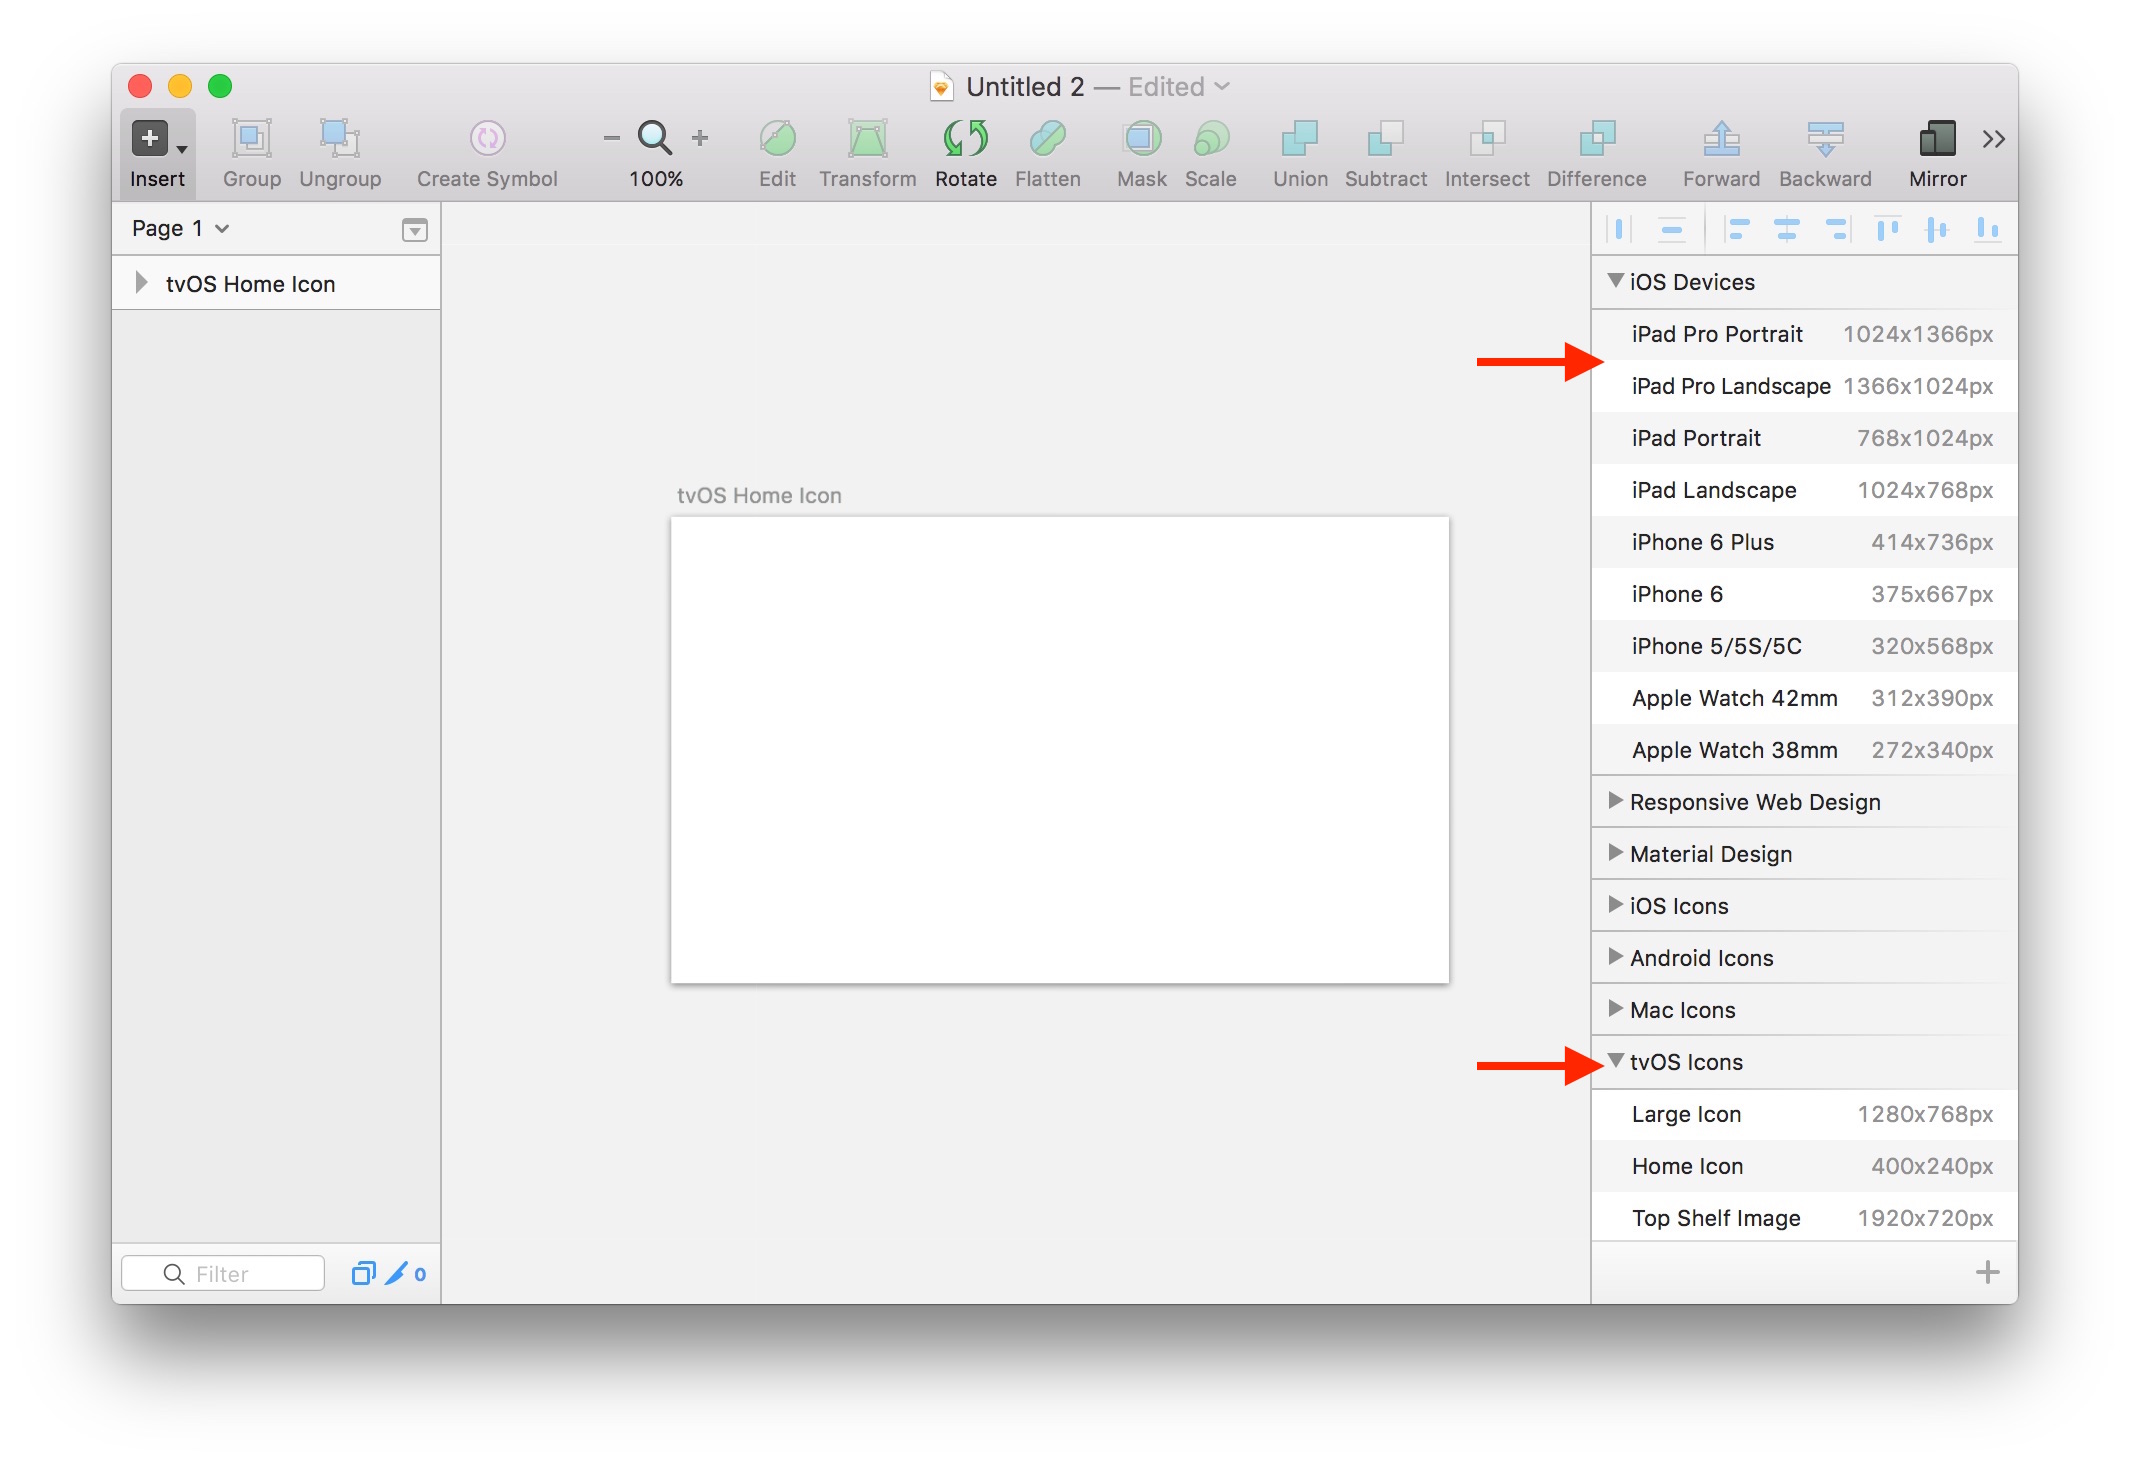Toggle the layer copy filter icon
The image size is (2130, 1464).
point(363,1273)
